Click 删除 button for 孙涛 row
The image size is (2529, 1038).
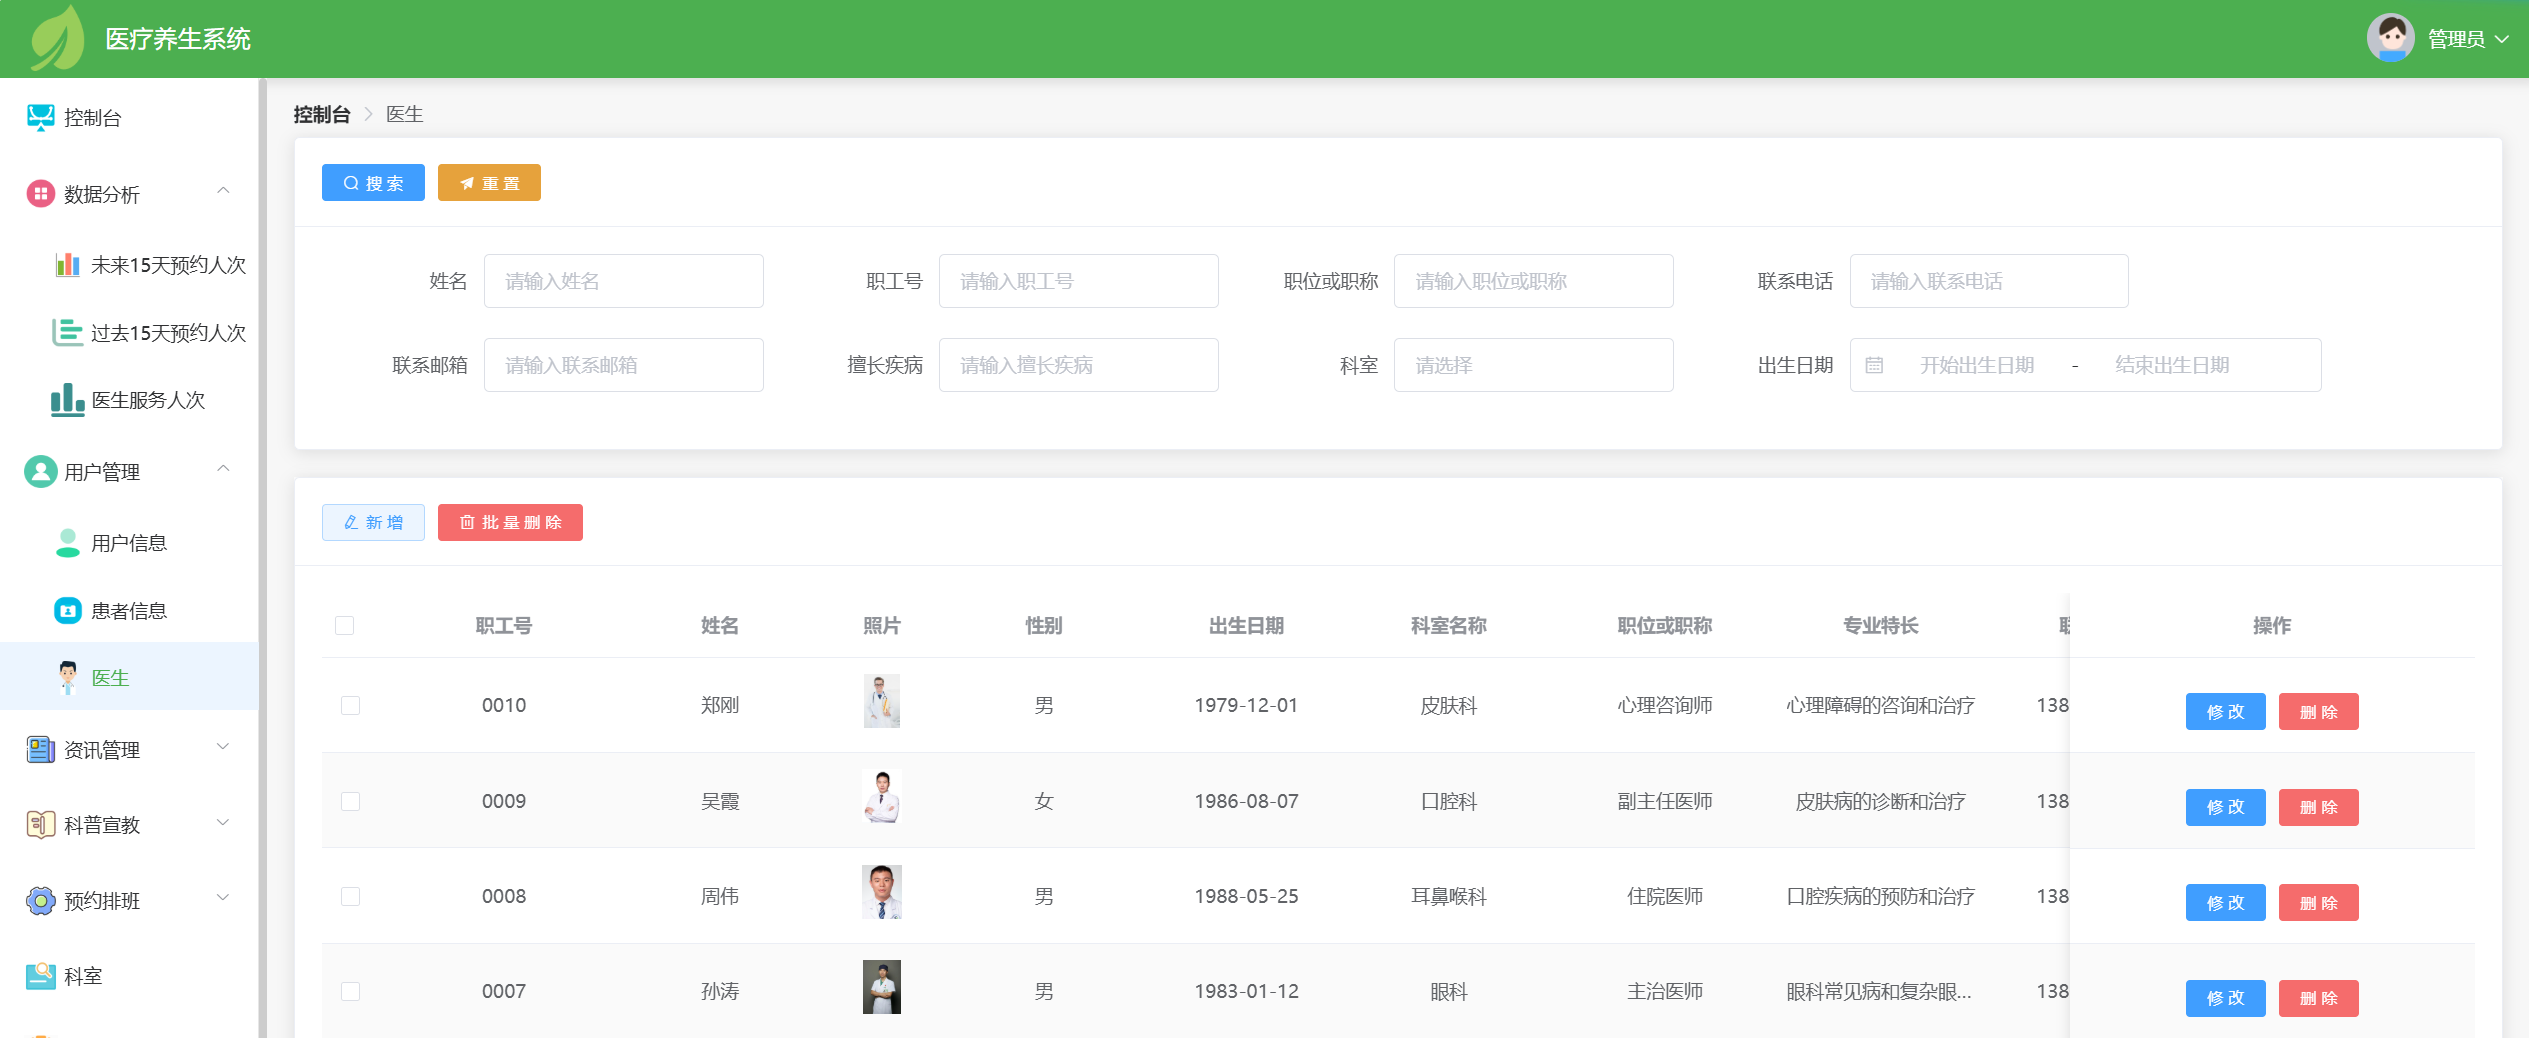pyautogui.click(x=2318, y=998)
